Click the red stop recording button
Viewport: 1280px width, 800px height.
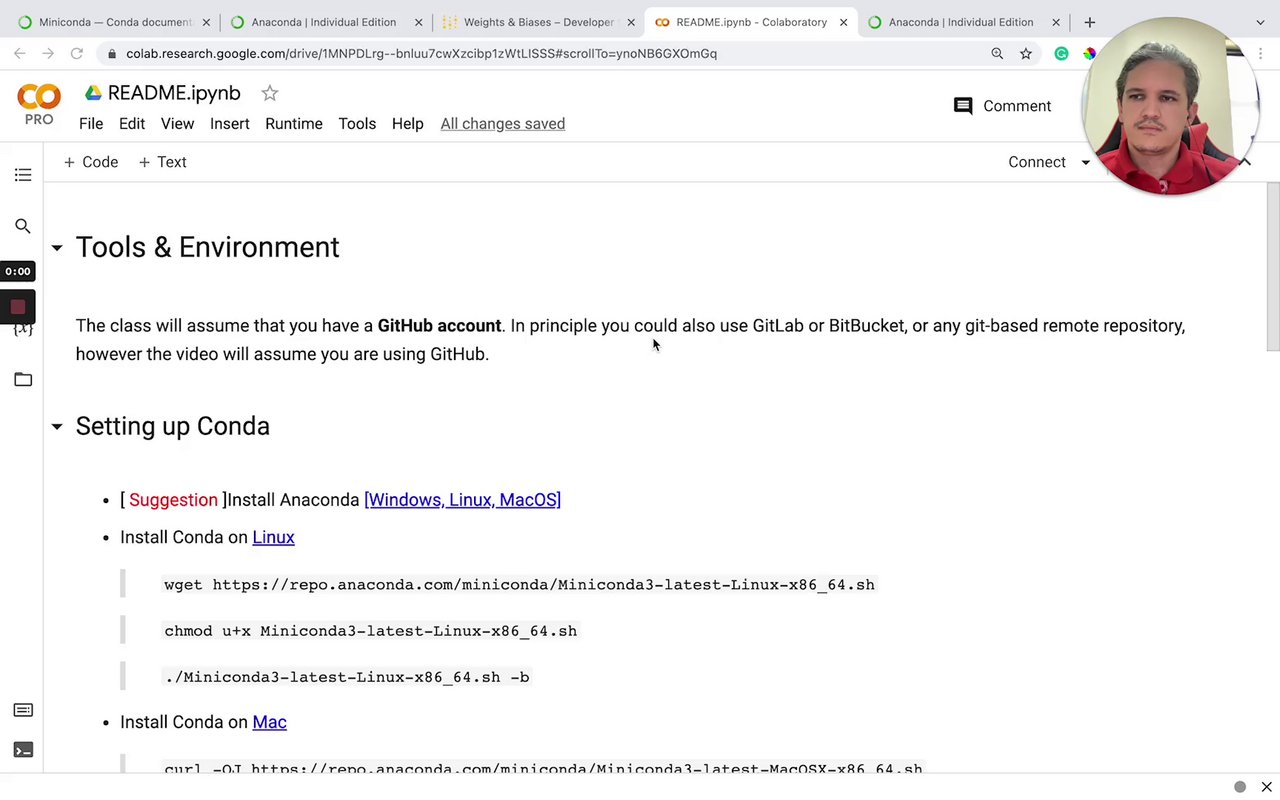tap(18, 307)
